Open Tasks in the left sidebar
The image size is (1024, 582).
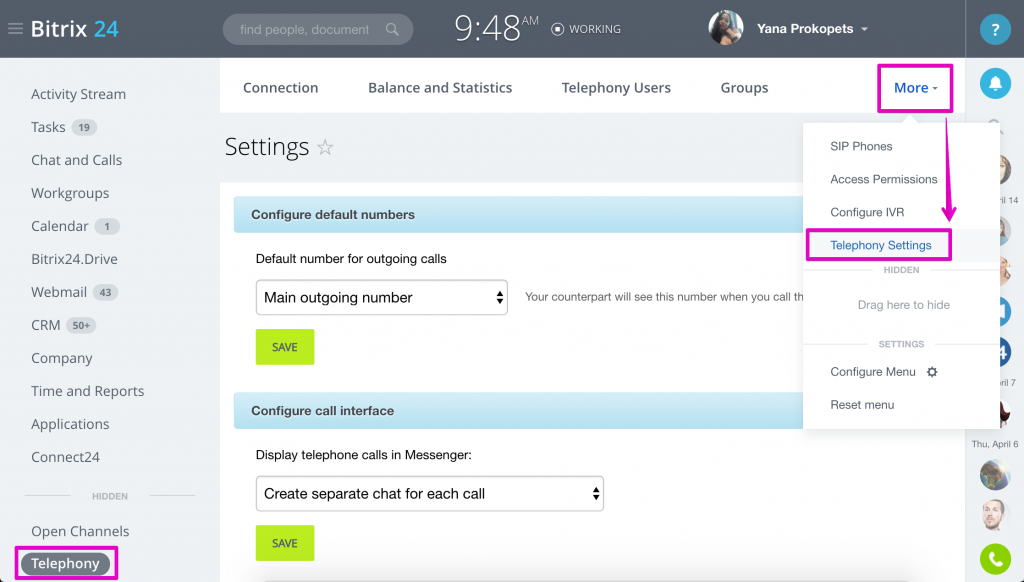pos(48,127)
